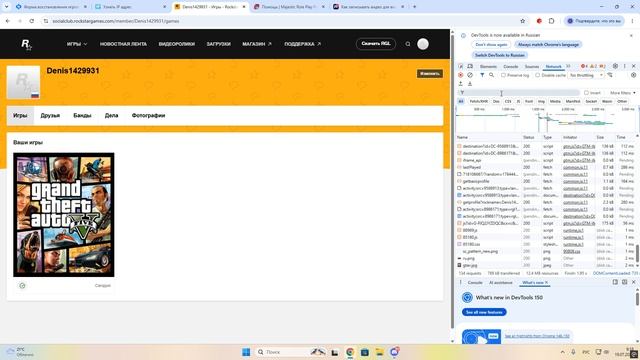Dismiss the DevTools language infobar

[x=631, y=36]
